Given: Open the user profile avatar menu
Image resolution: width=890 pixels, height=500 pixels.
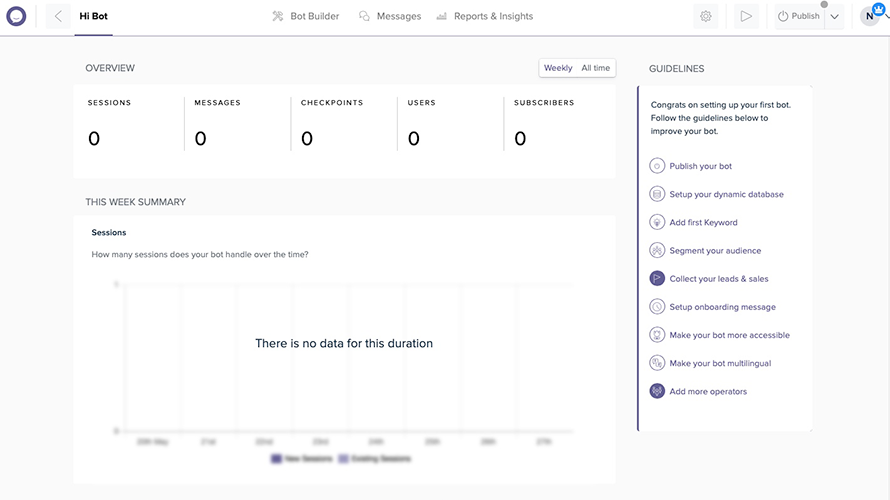Looking at the screenshot, I should click(870, 16).
